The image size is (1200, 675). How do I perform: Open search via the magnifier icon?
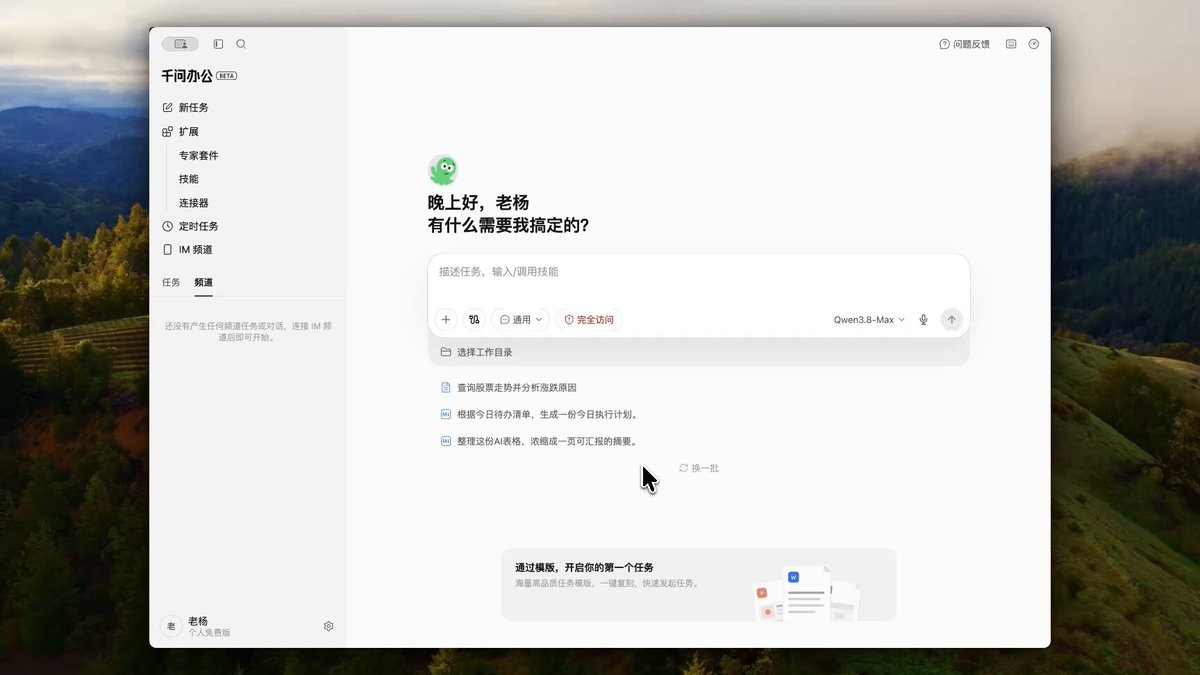(x=241, y=44)
